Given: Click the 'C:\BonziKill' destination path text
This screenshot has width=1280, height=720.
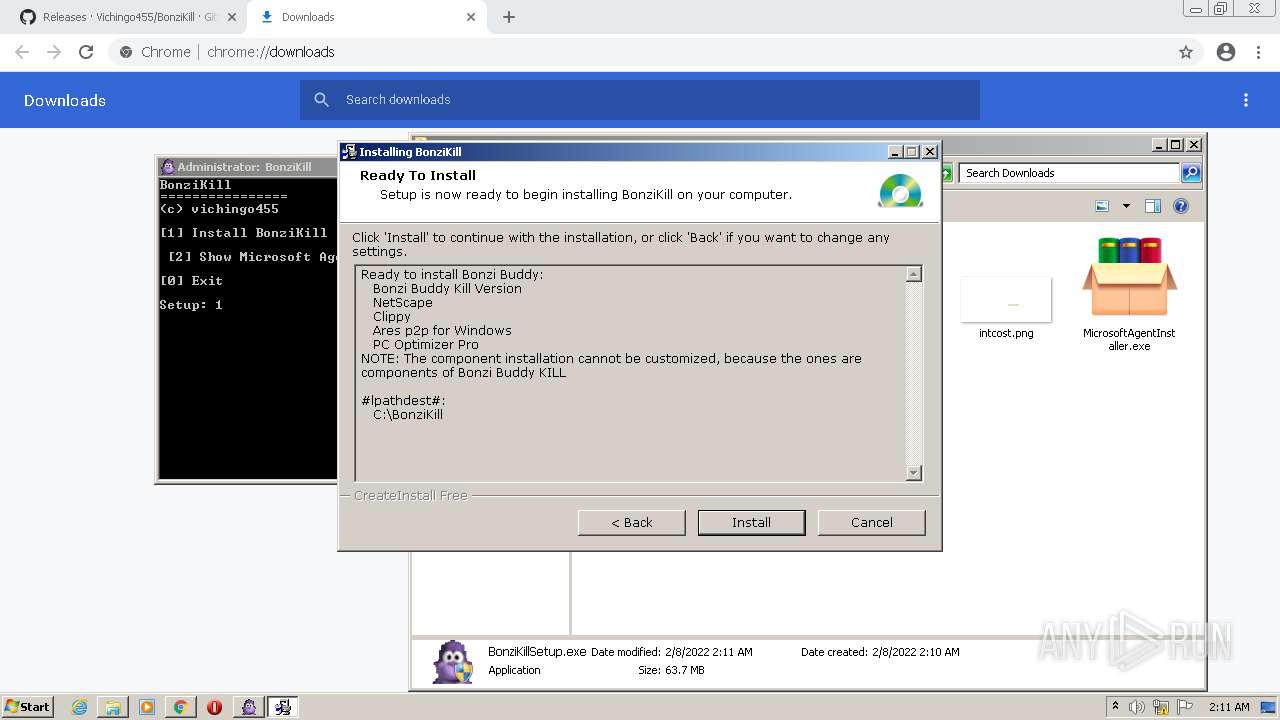Looking at the screenshot, I should click(x=408, y=414).
